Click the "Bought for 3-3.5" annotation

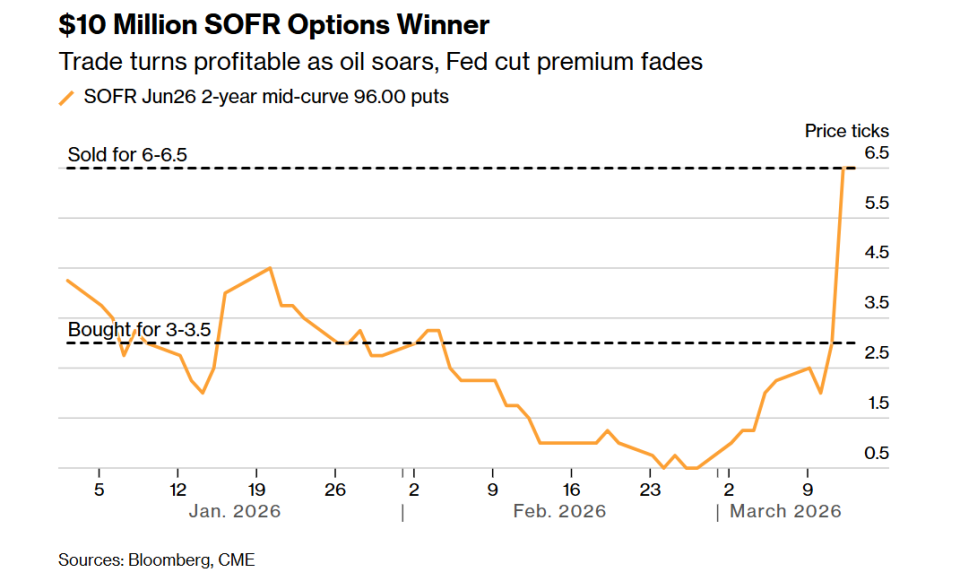click(x=139, y=330)
